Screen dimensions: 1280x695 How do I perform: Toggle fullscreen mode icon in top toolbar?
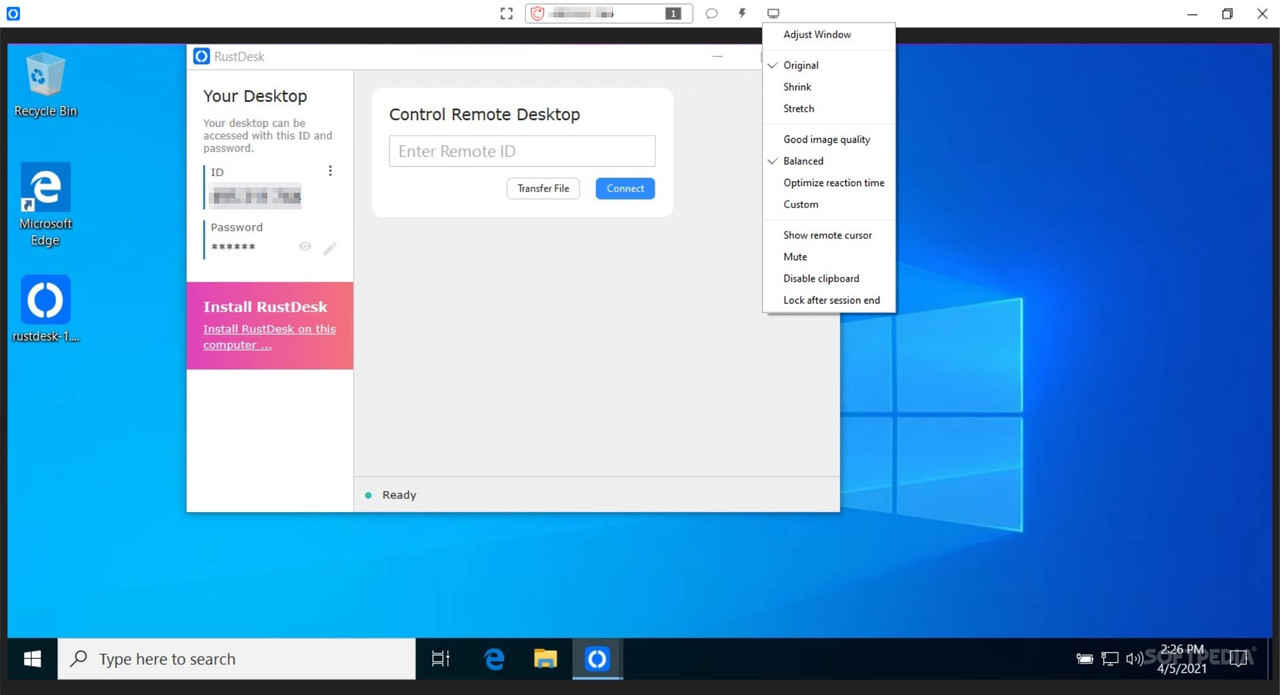click(507, 14)
